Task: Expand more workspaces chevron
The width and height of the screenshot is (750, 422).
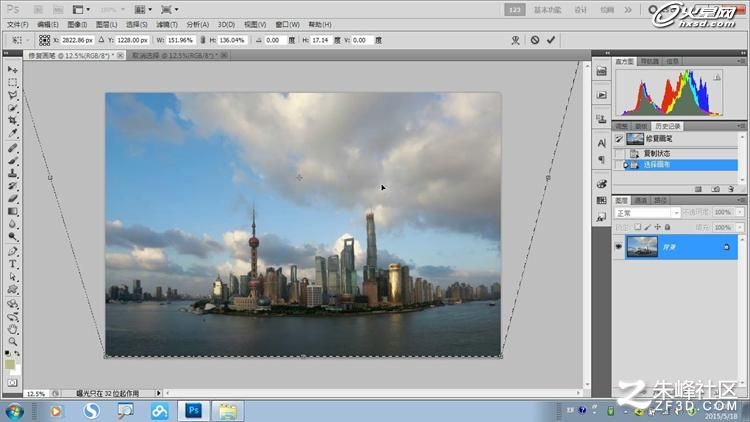Action: pos(628,10)
